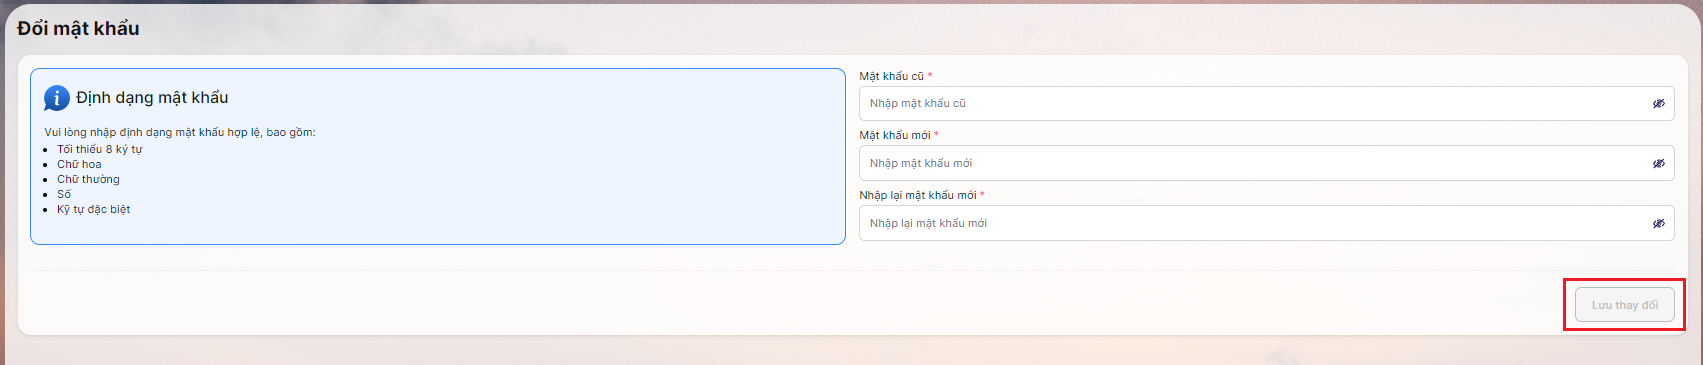This screenshot has width=1703, height=365.
Task: Show the old password with the eye icon
Action: 1658,104
